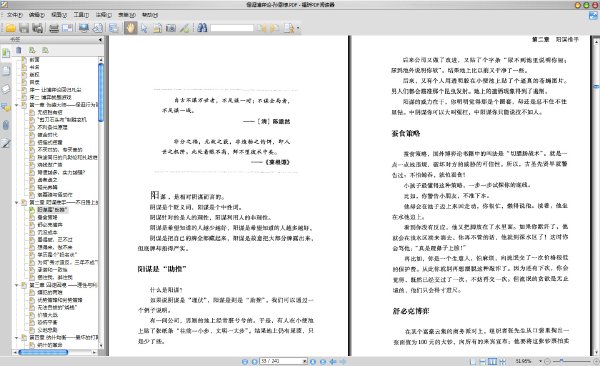
Task: Click the Open file folder icon
Action: (11, 28)
